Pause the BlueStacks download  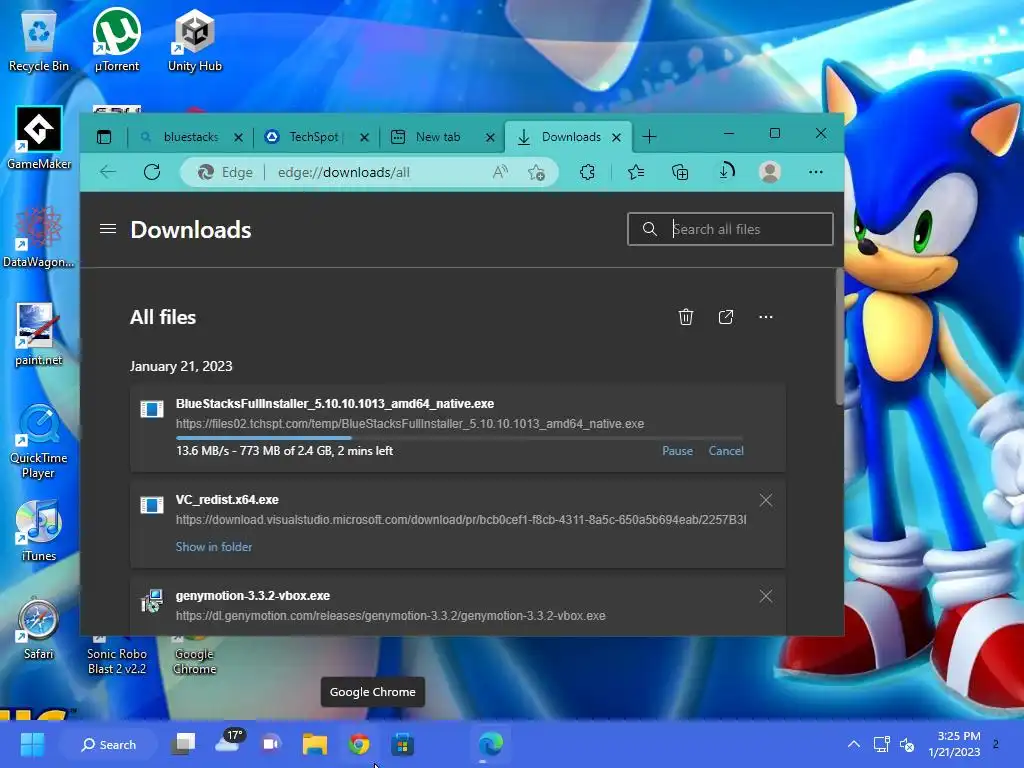[677, 451]
